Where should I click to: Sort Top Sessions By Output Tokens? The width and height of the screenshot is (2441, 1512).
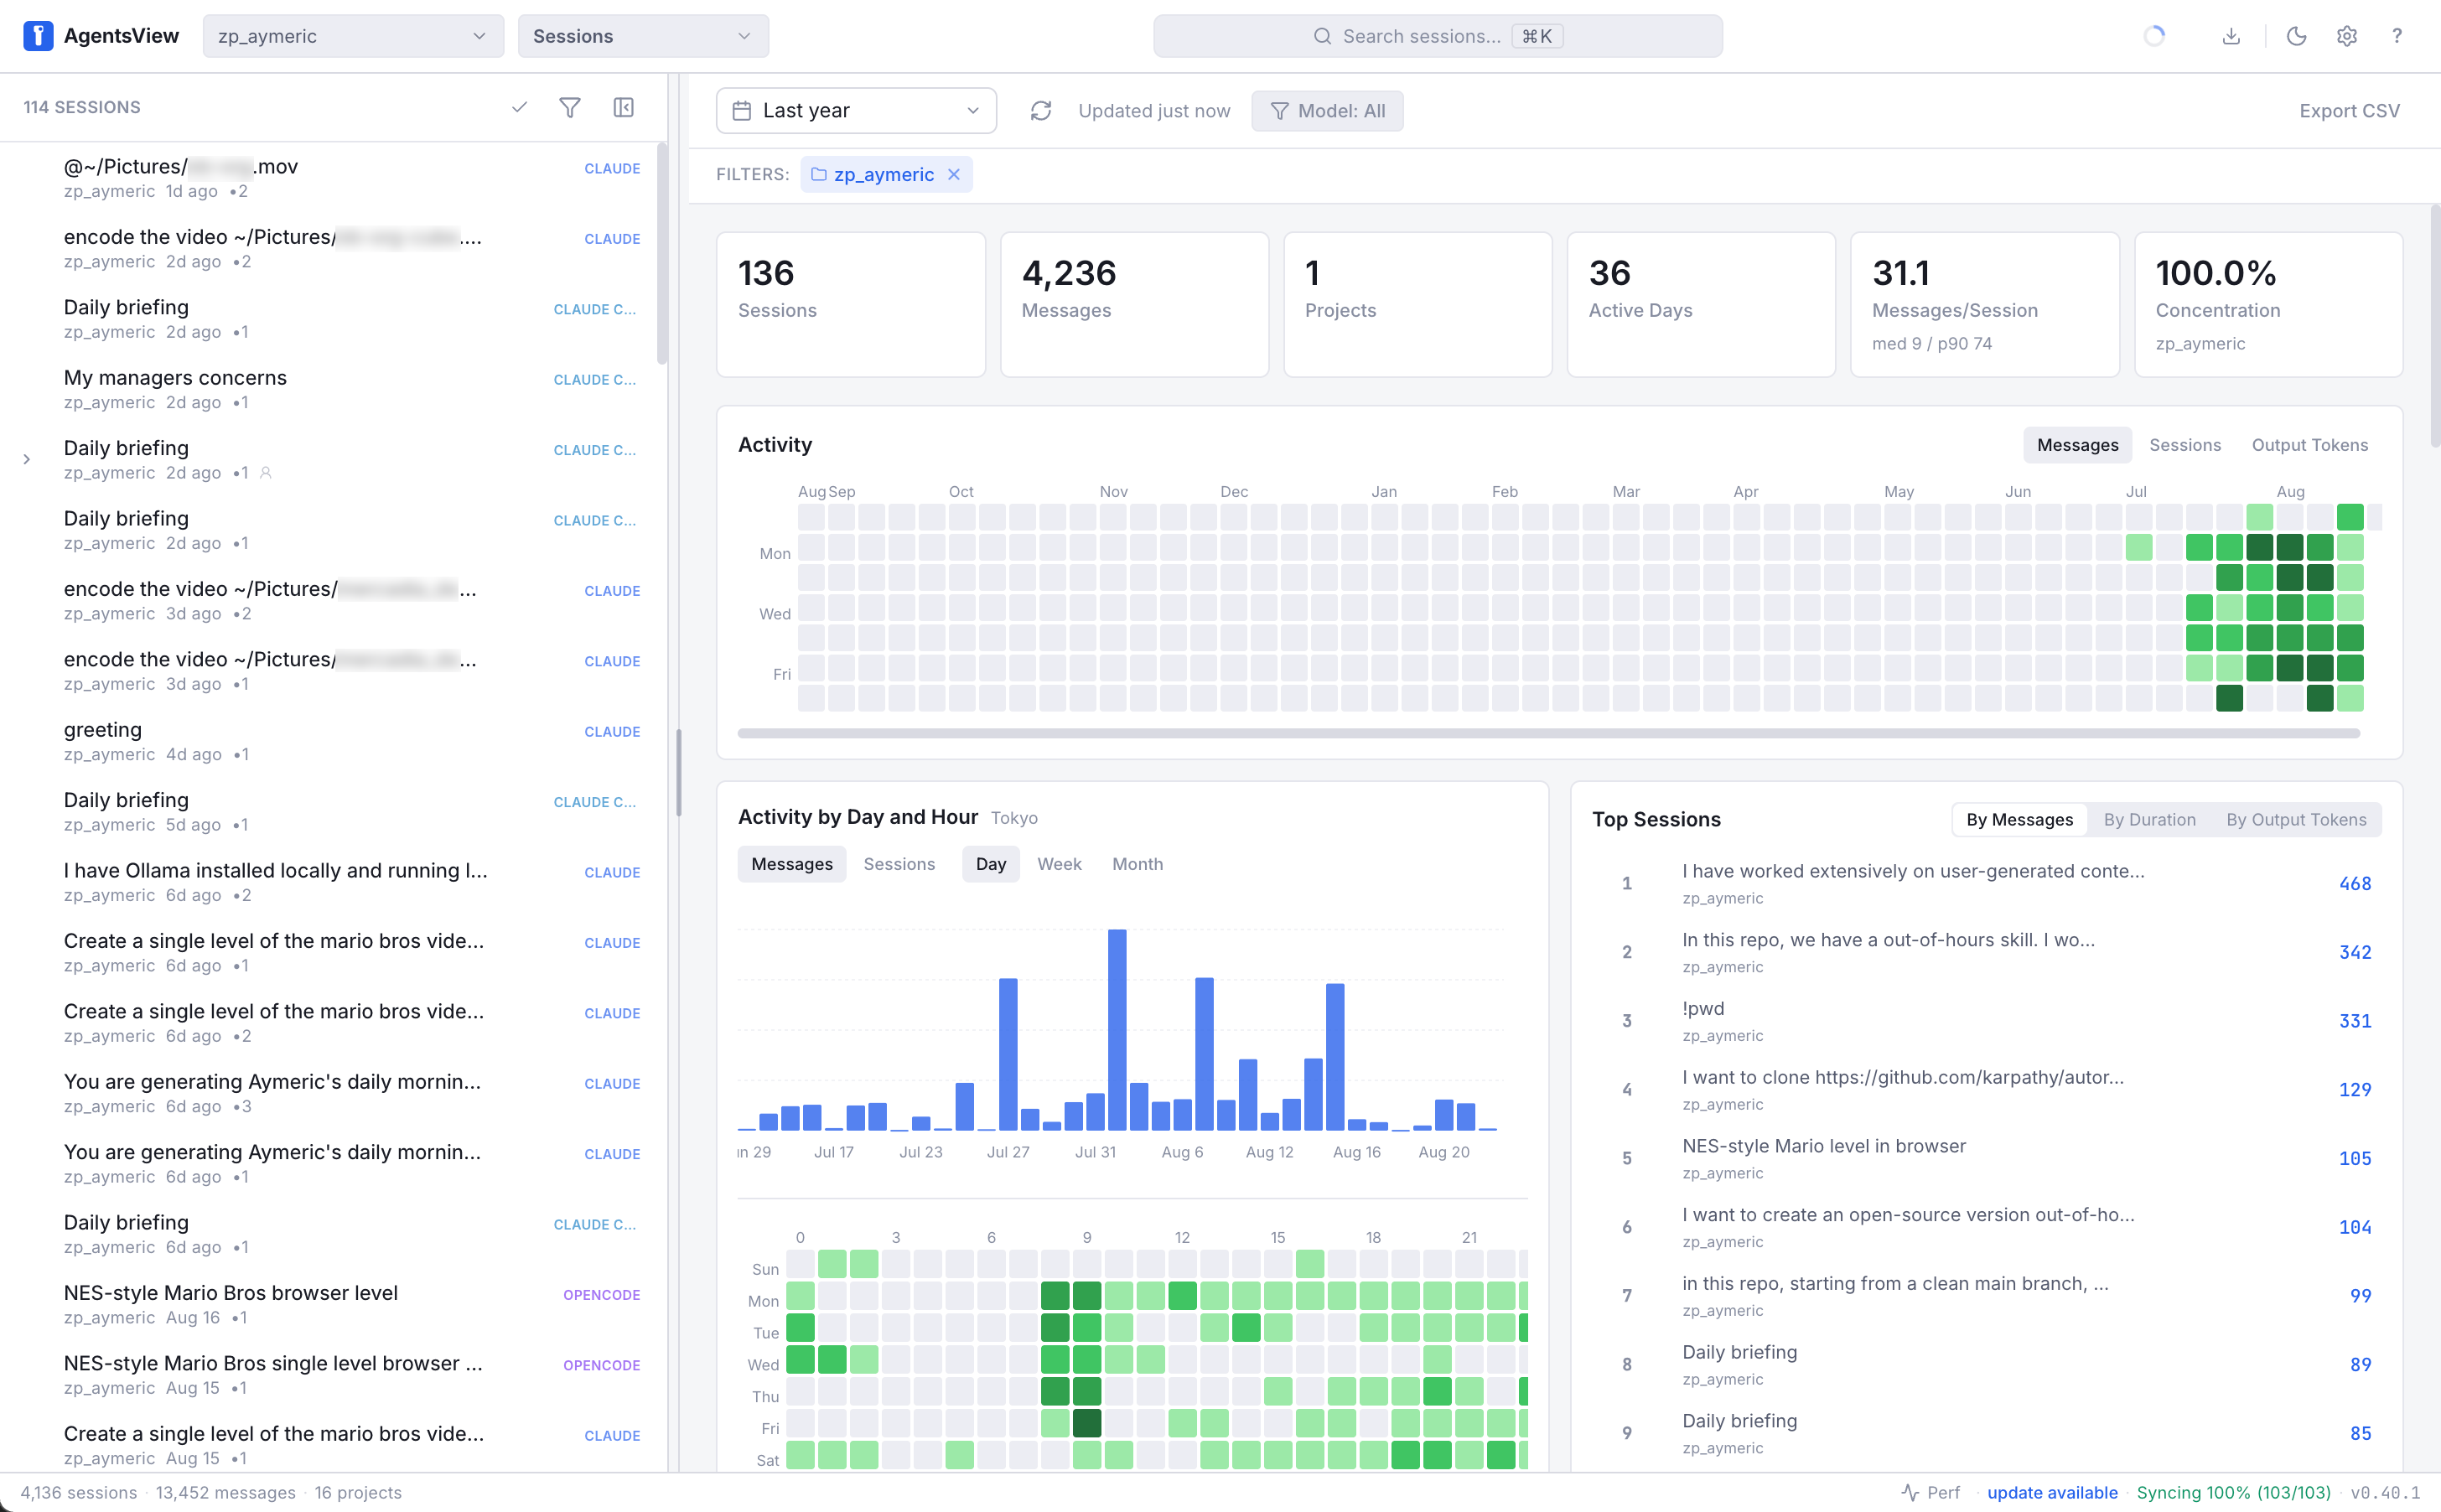[x=2296, y=820]
